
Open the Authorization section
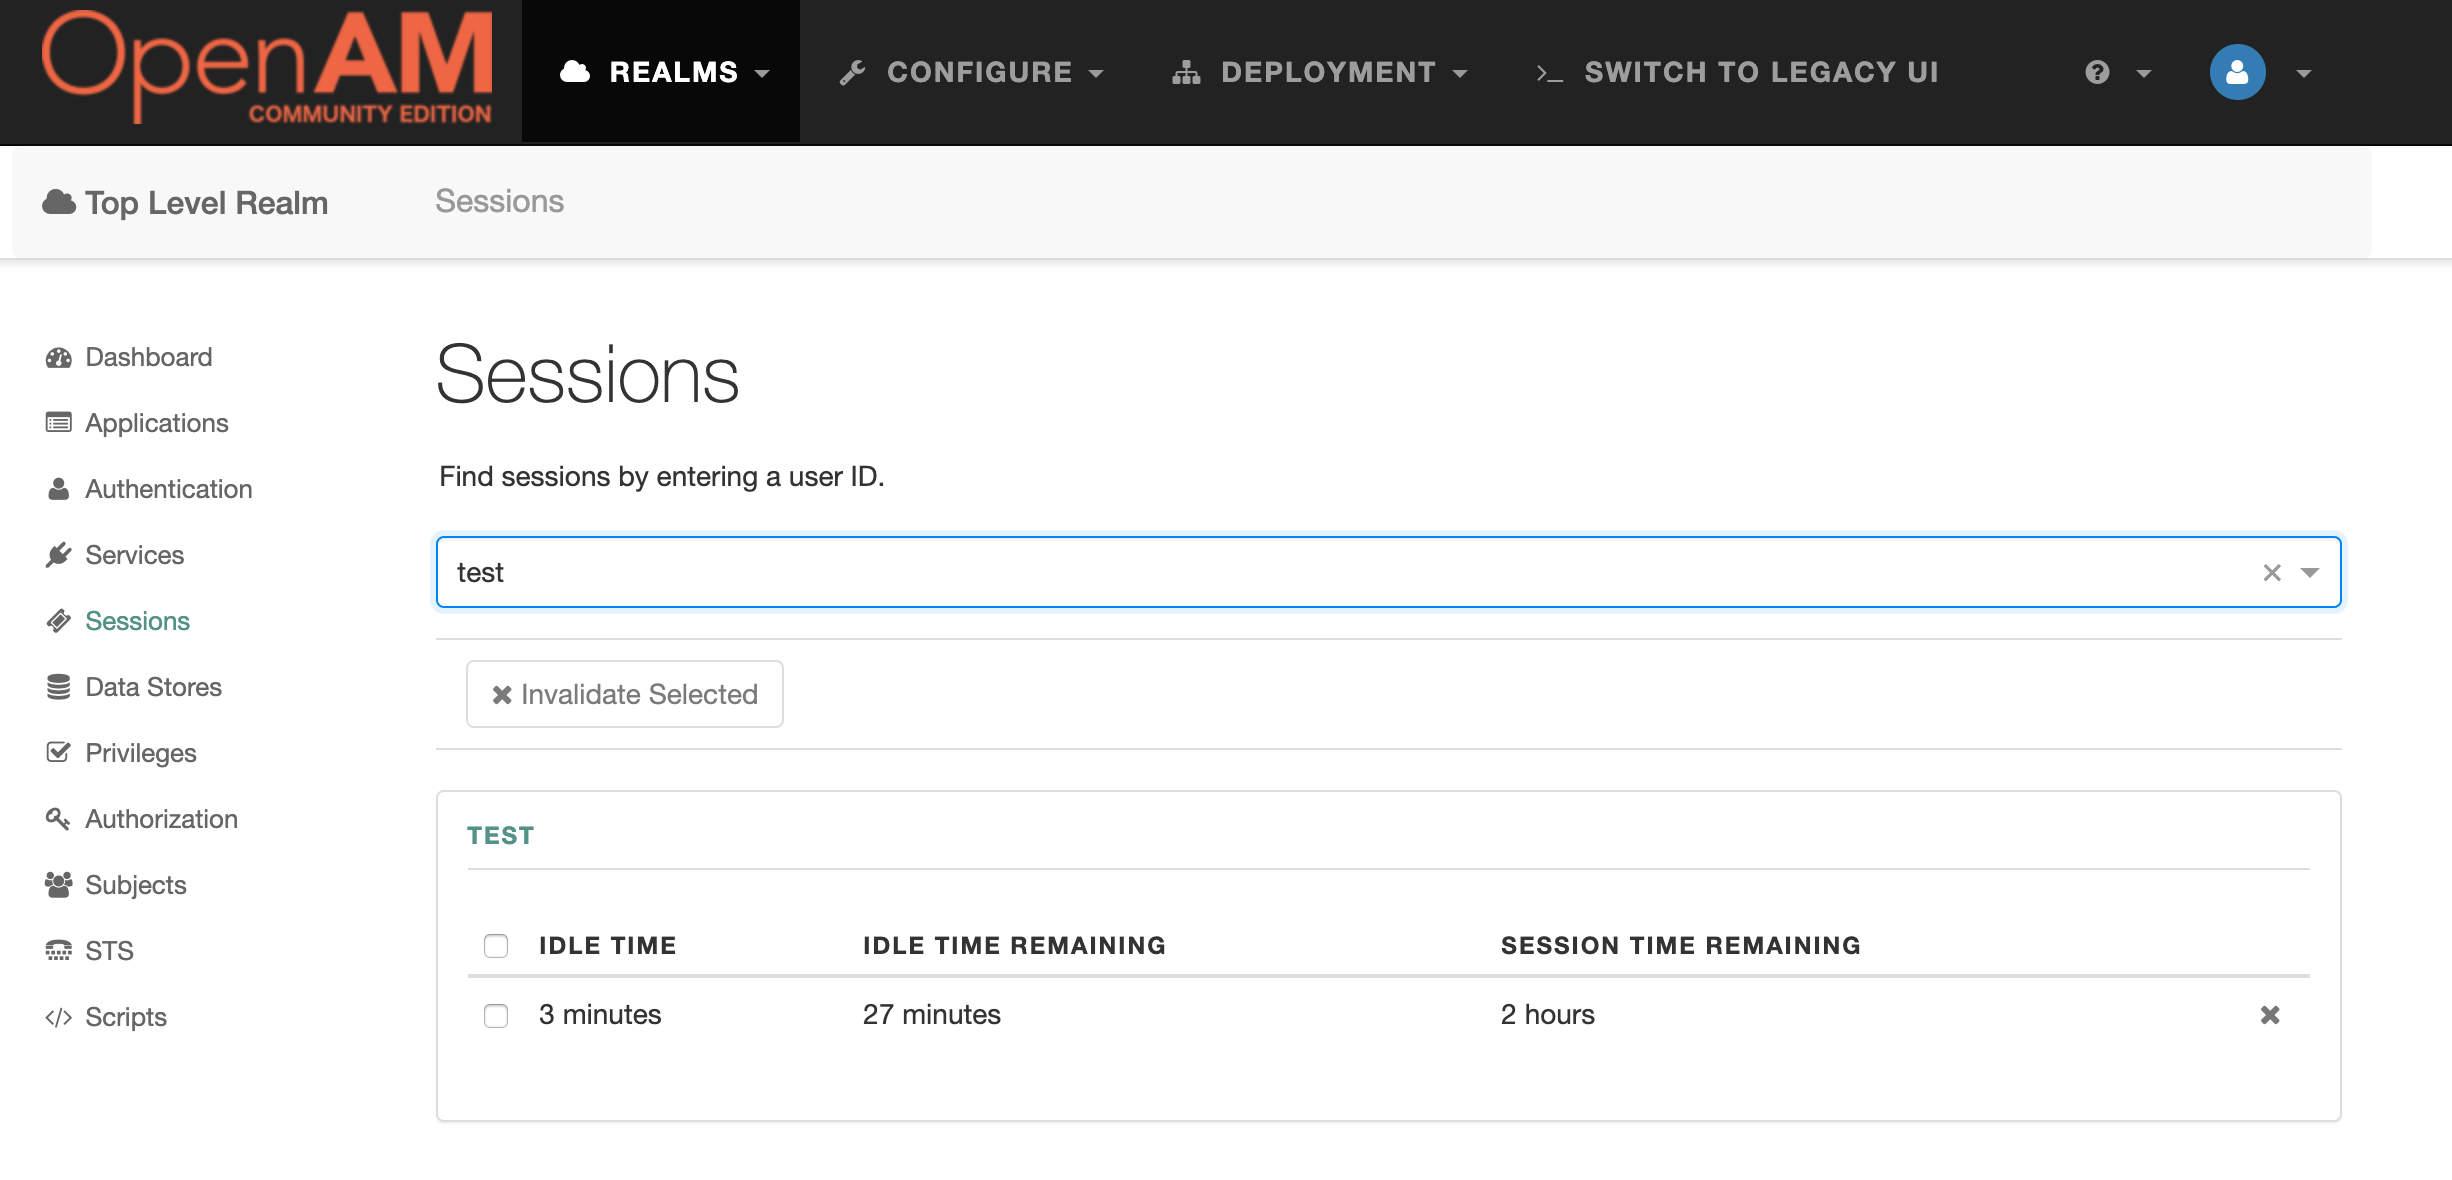161,819
